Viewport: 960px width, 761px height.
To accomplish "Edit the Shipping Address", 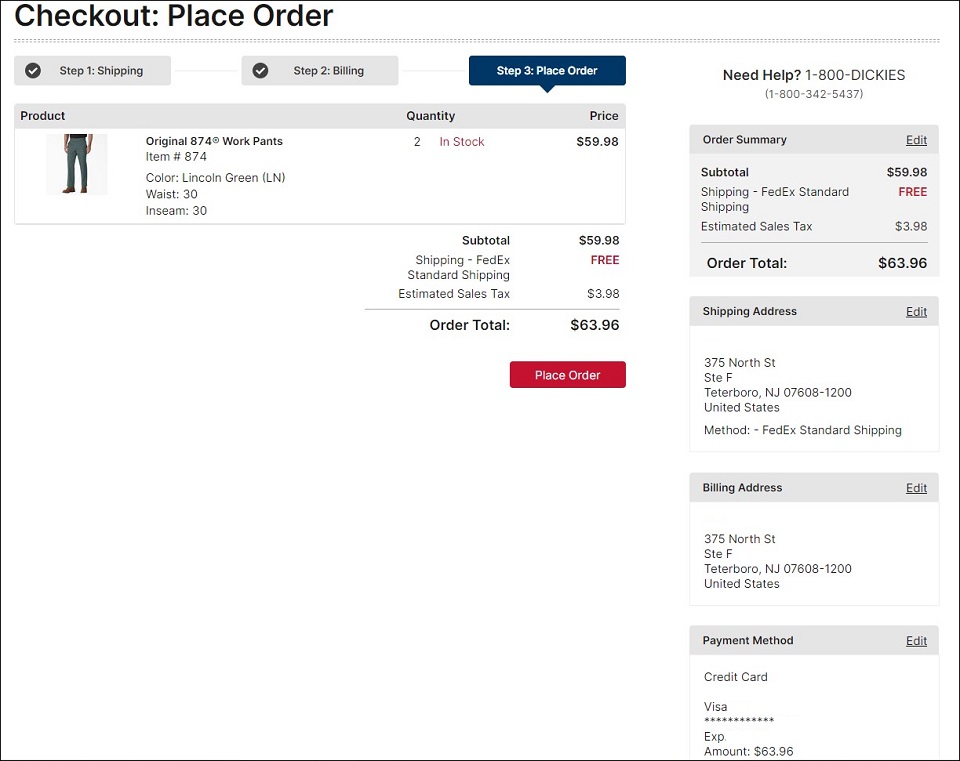I will [916, 311].
